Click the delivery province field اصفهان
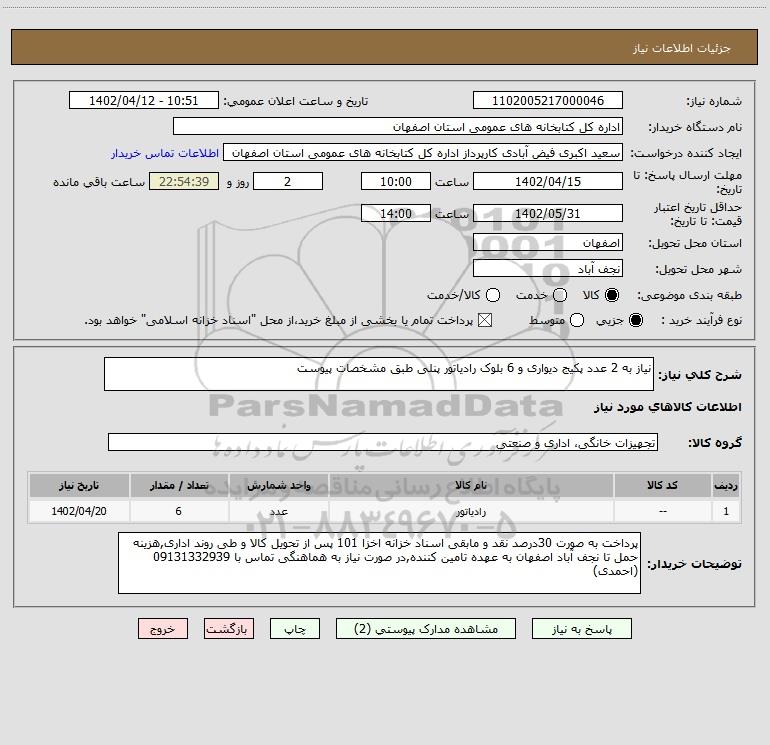This screenshot has height=745, width=770. (x=548, y=242)
